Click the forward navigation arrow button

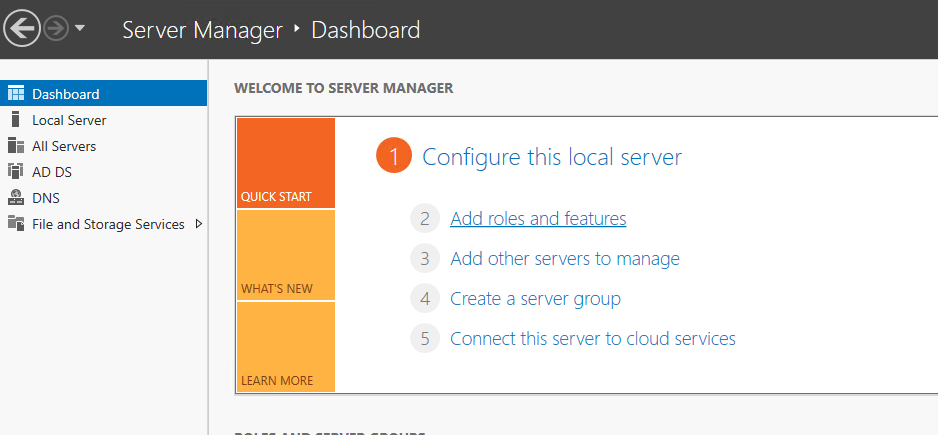(56, 29)
